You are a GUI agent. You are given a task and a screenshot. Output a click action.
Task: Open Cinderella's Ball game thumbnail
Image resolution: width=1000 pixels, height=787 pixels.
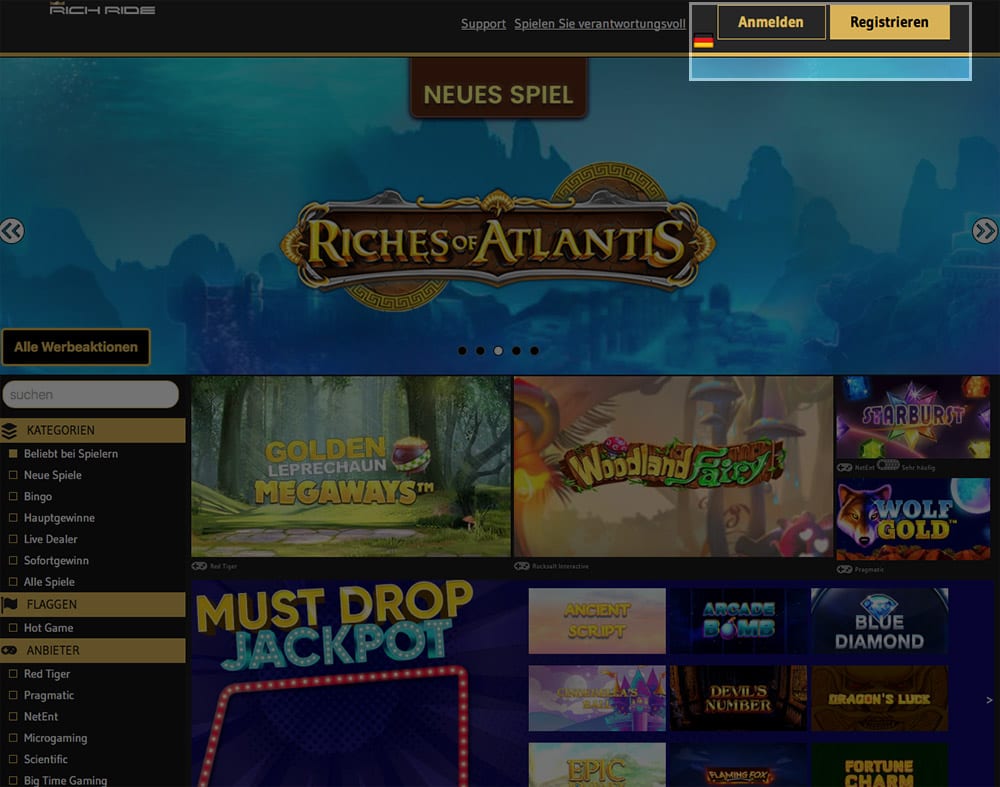(597, 698)
